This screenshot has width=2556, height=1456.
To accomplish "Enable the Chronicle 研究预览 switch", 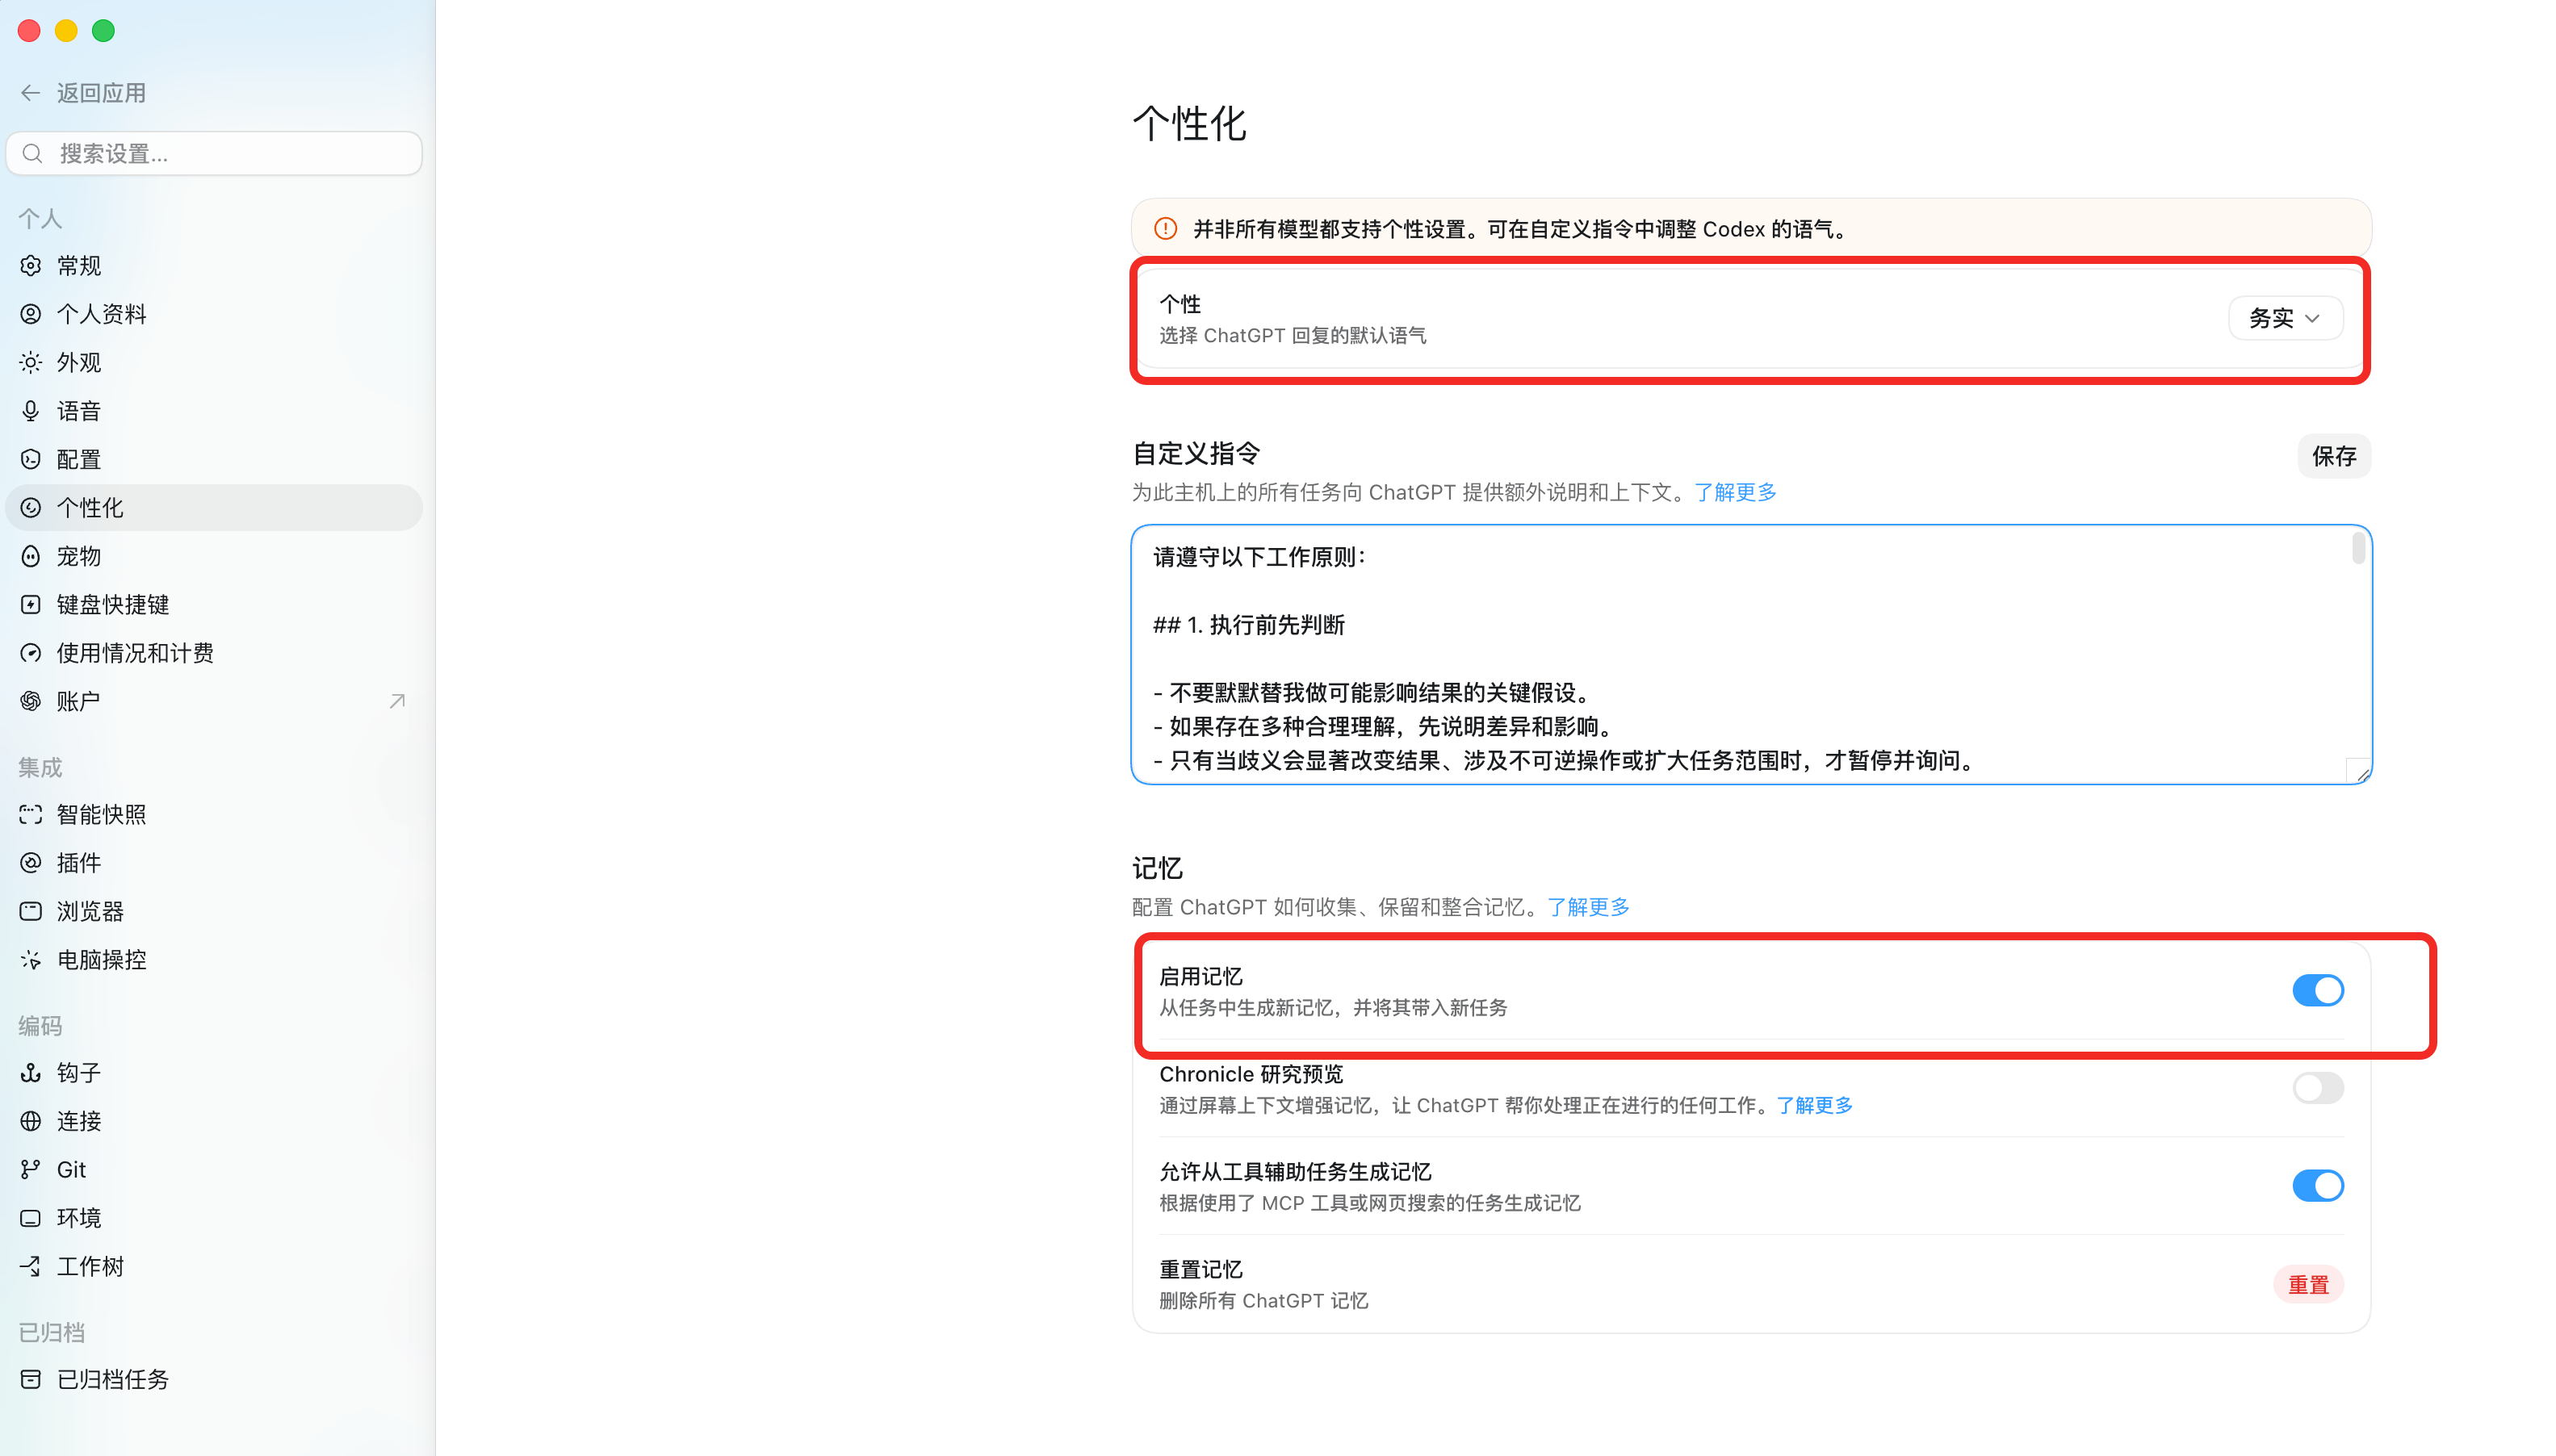I will click(x=2317, y=1088).
